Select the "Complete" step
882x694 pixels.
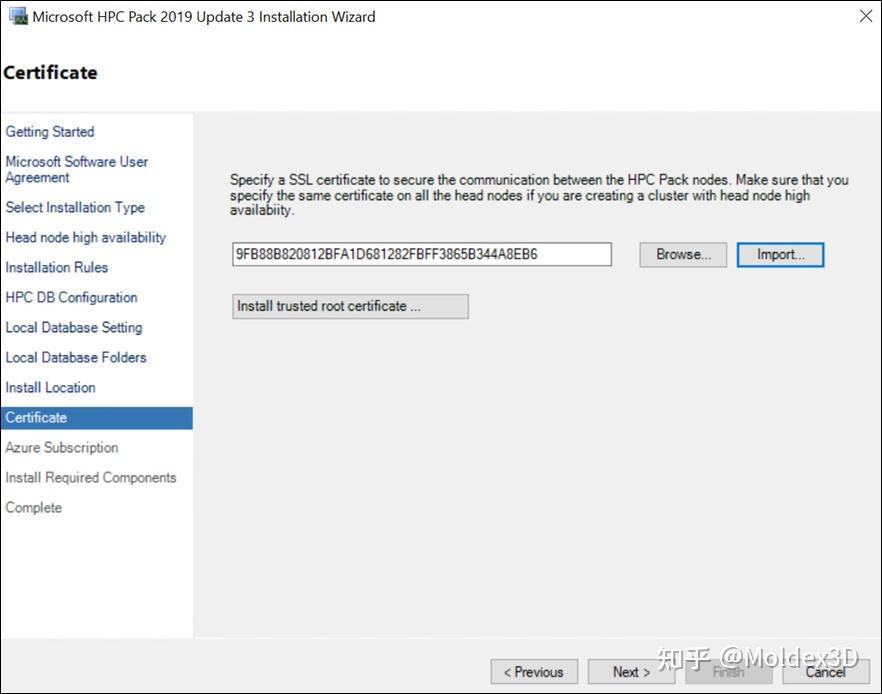click(33, 507)
